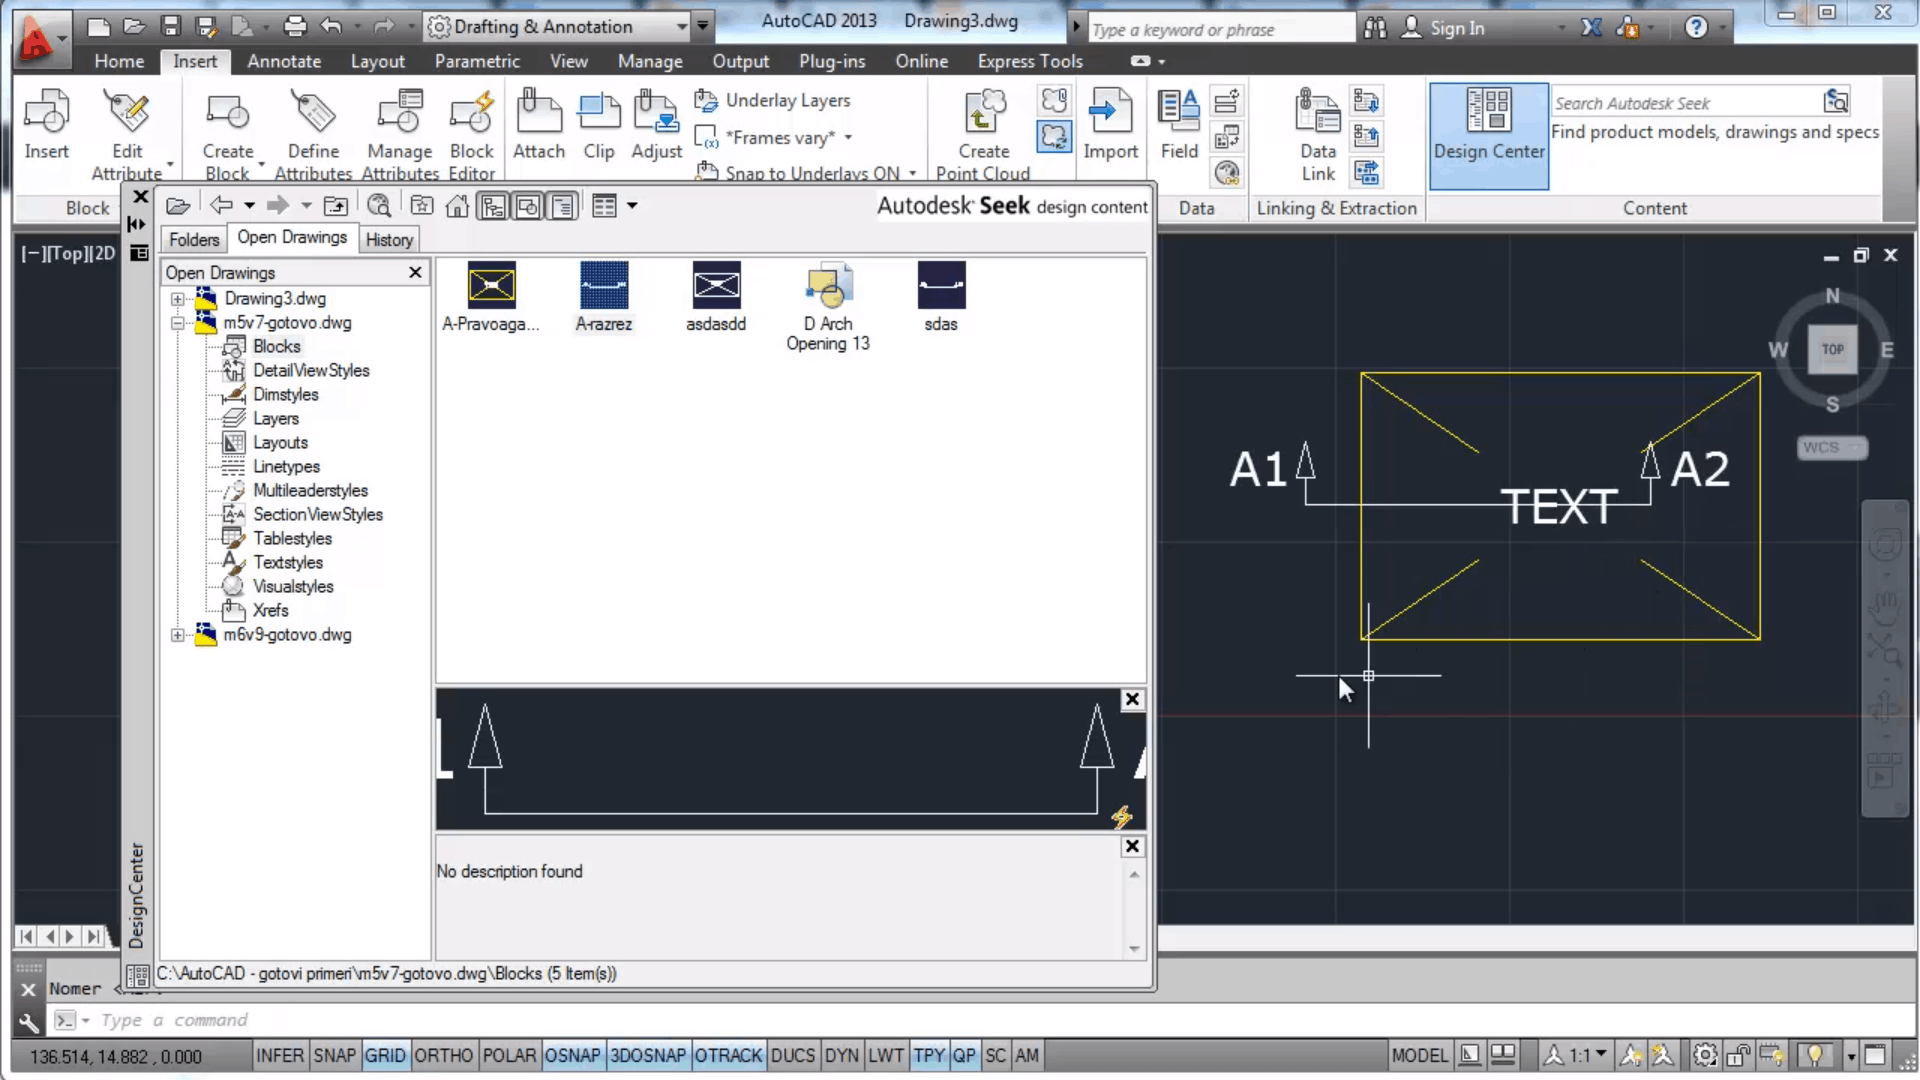1920x1080 pixels.
Task: Open the Frames vary dropdown
Action: pyautogui.click(x=848, y=138)
